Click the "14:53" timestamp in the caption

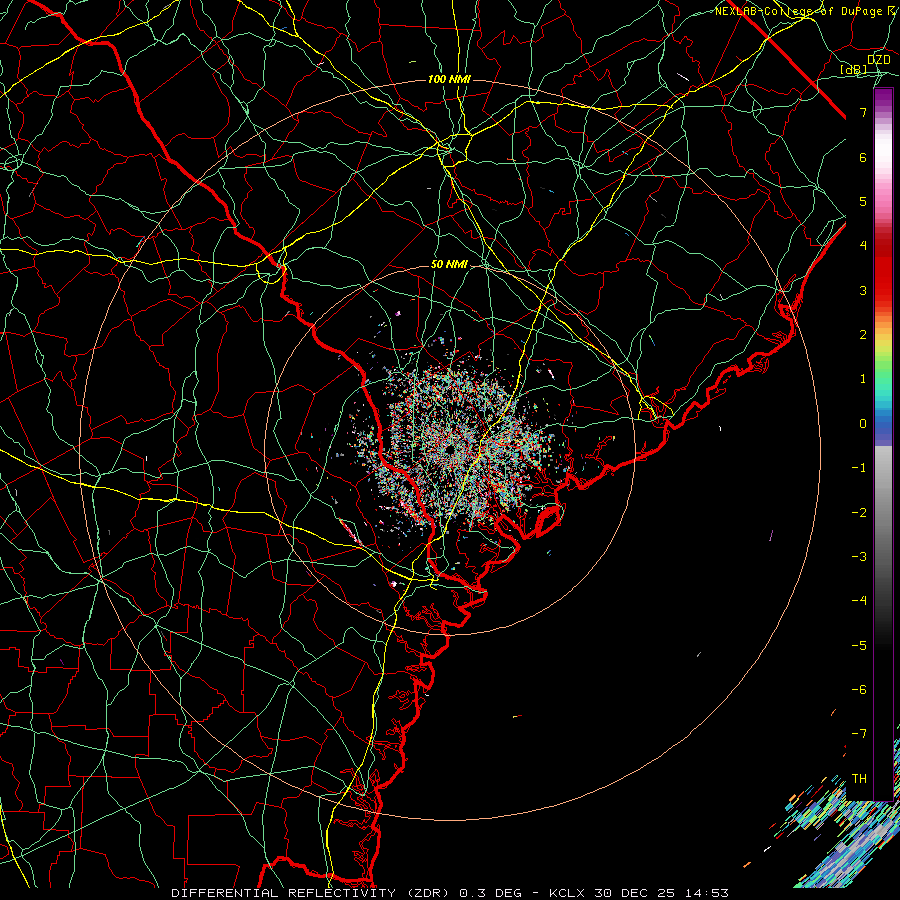click(x=709, y=893)
